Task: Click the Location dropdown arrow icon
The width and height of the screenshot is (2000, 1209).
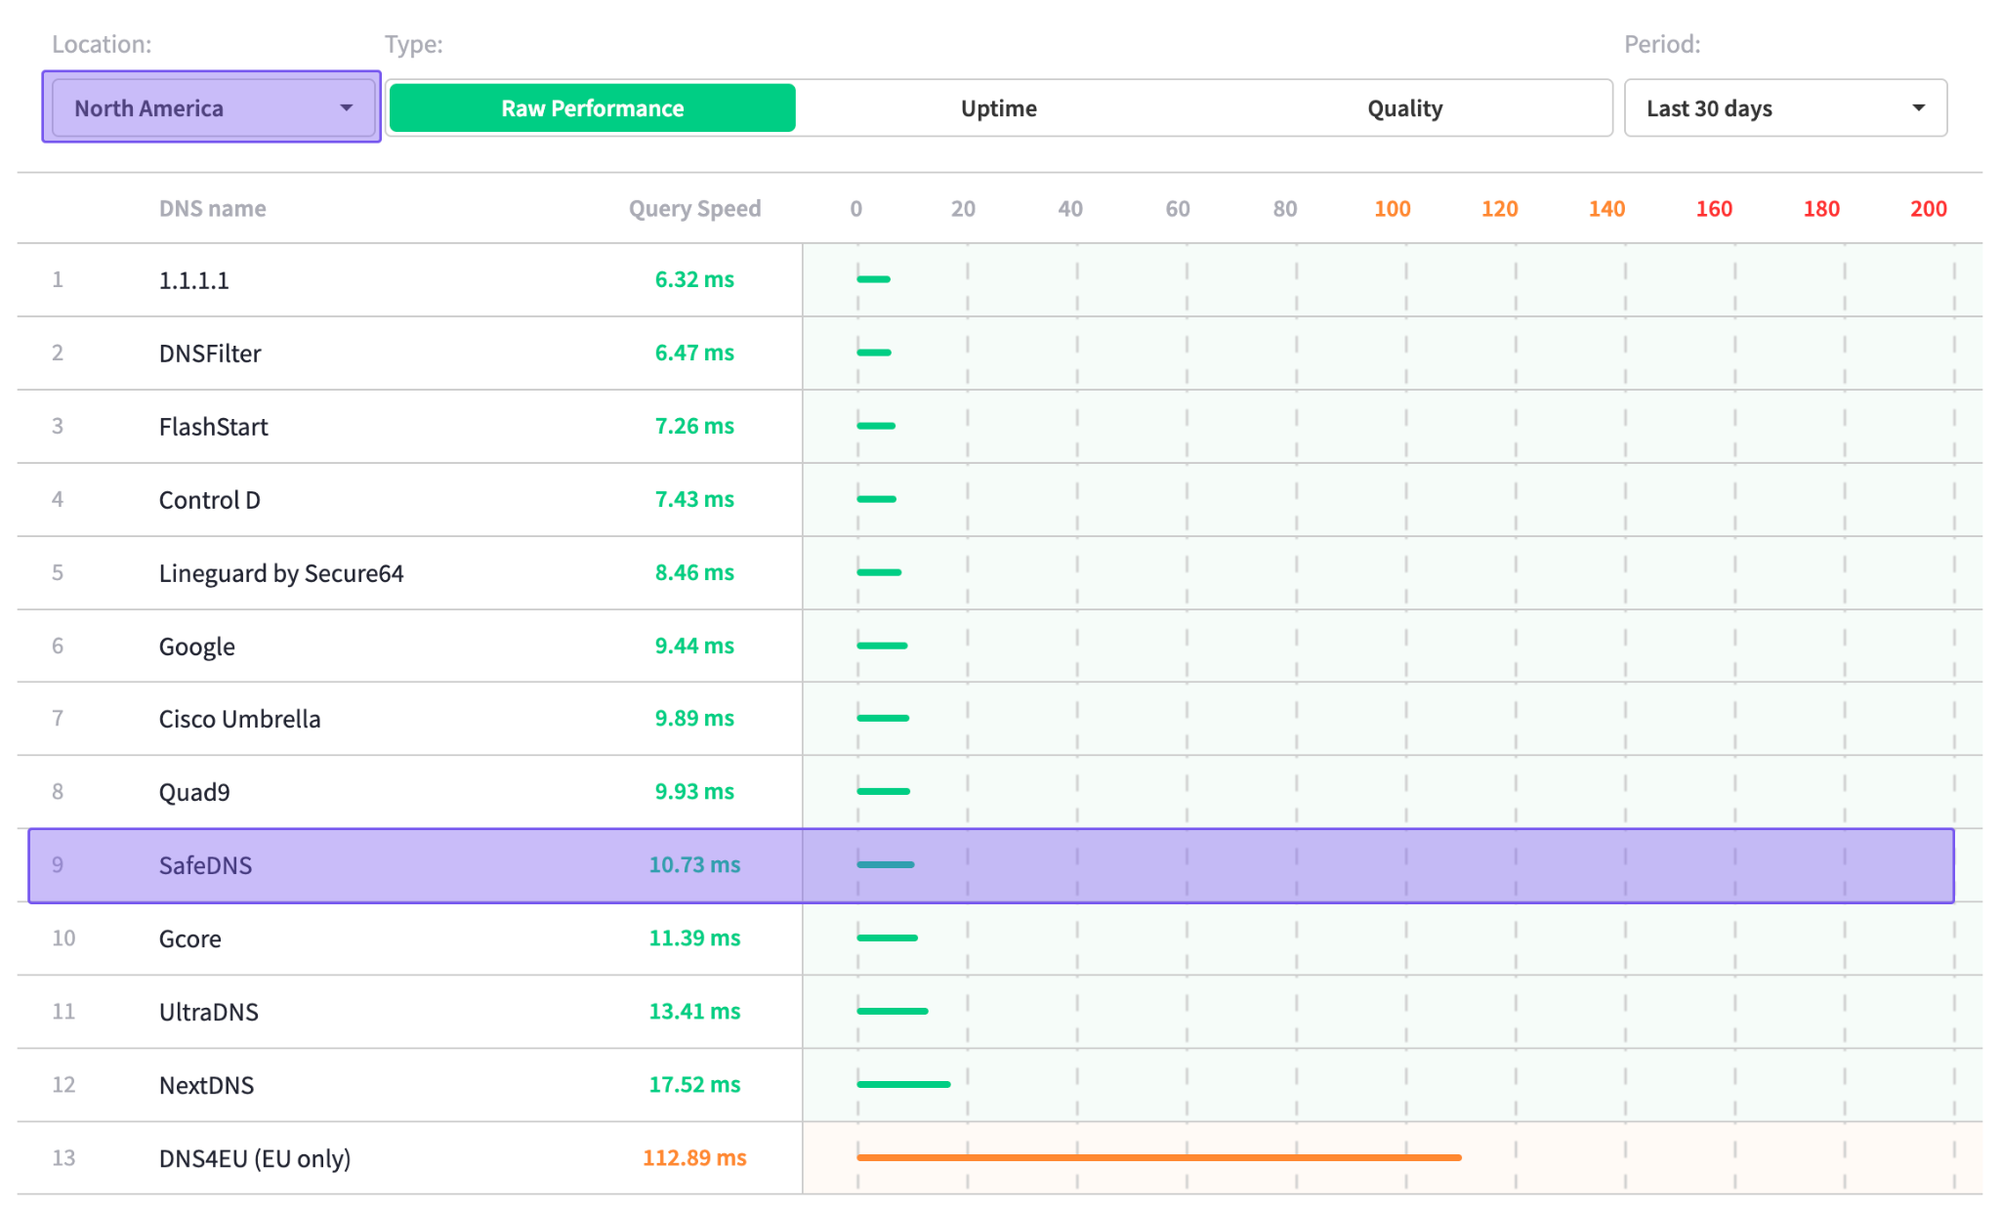Action: click(x=346, y=108)
